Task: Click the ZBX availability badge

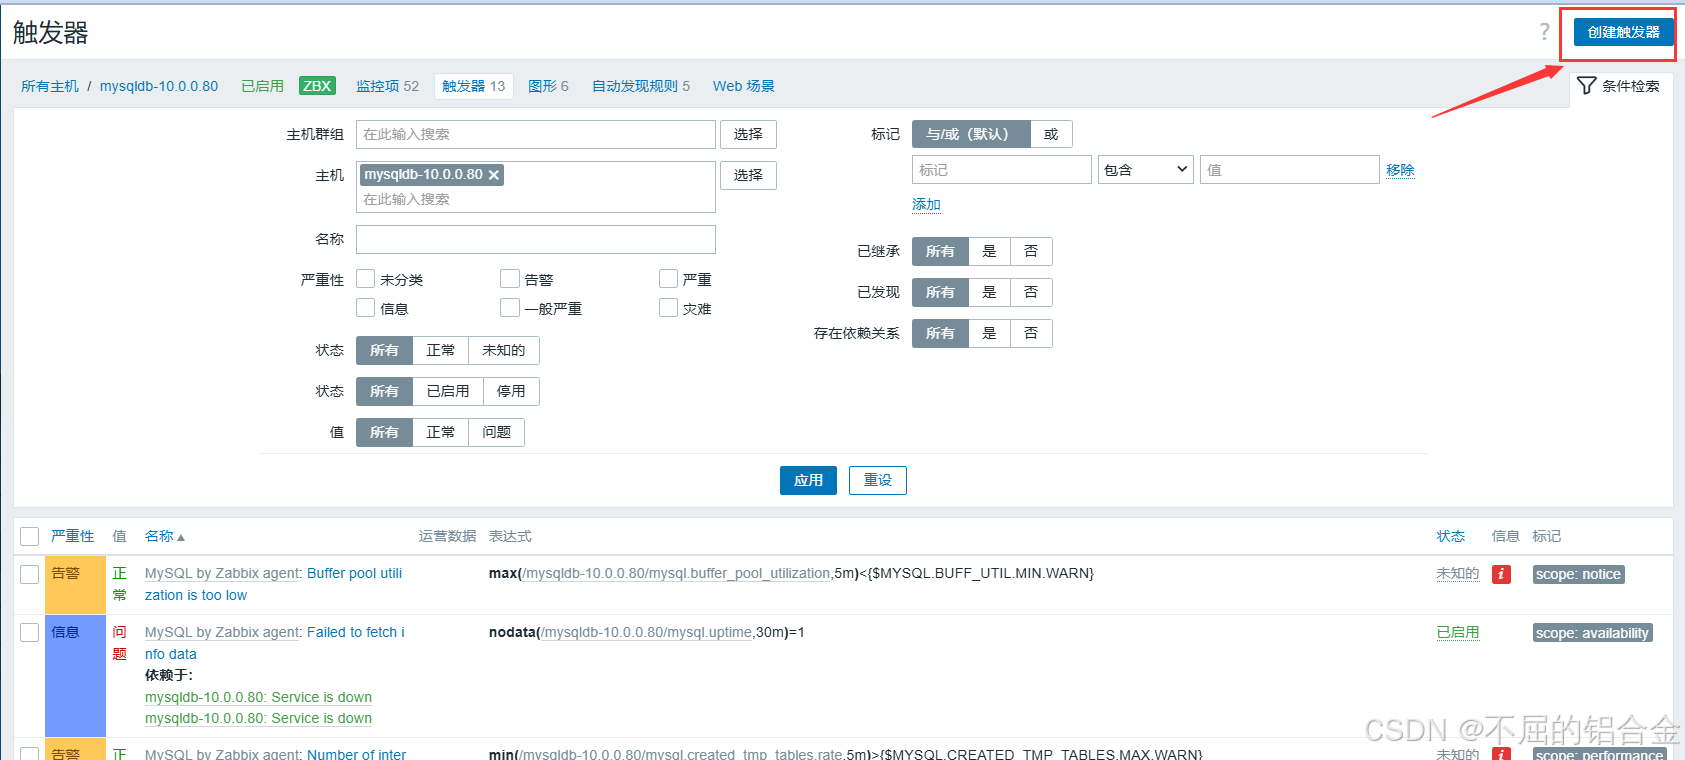Action: coord(317,86)
